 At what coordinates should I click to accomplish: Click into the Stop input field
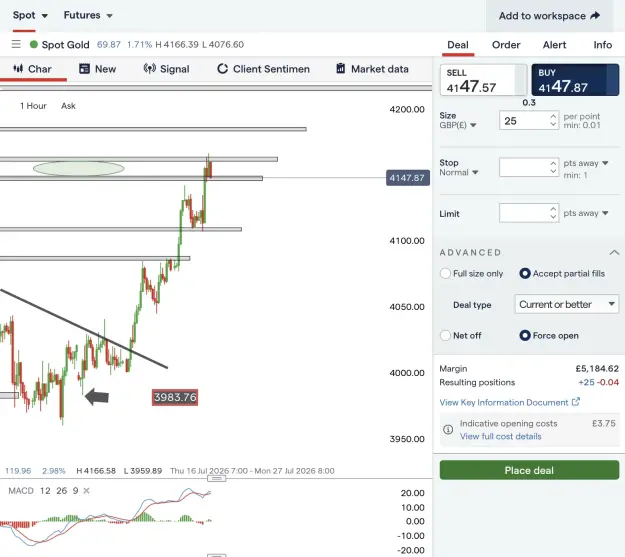pos(524,167)
